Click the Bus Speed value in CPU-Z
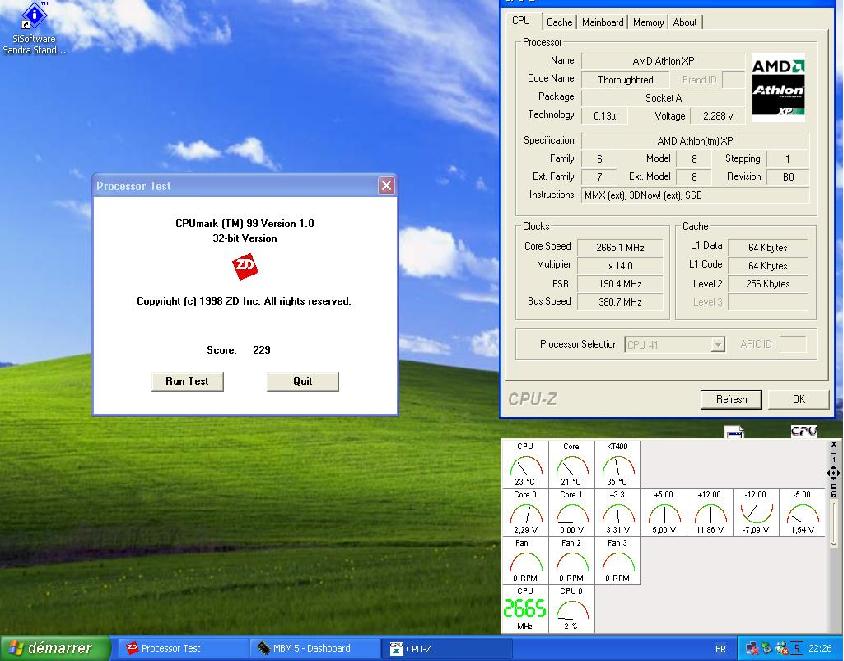Image resolution: width=844 pixels, height=661 pixels. [620, 302]
